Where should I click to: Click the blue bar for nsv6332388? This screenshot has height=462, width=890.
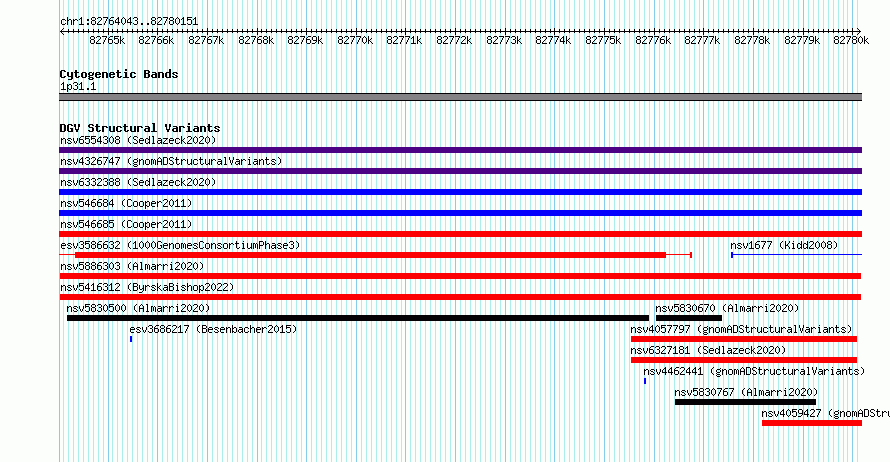[x=460, y=192]
